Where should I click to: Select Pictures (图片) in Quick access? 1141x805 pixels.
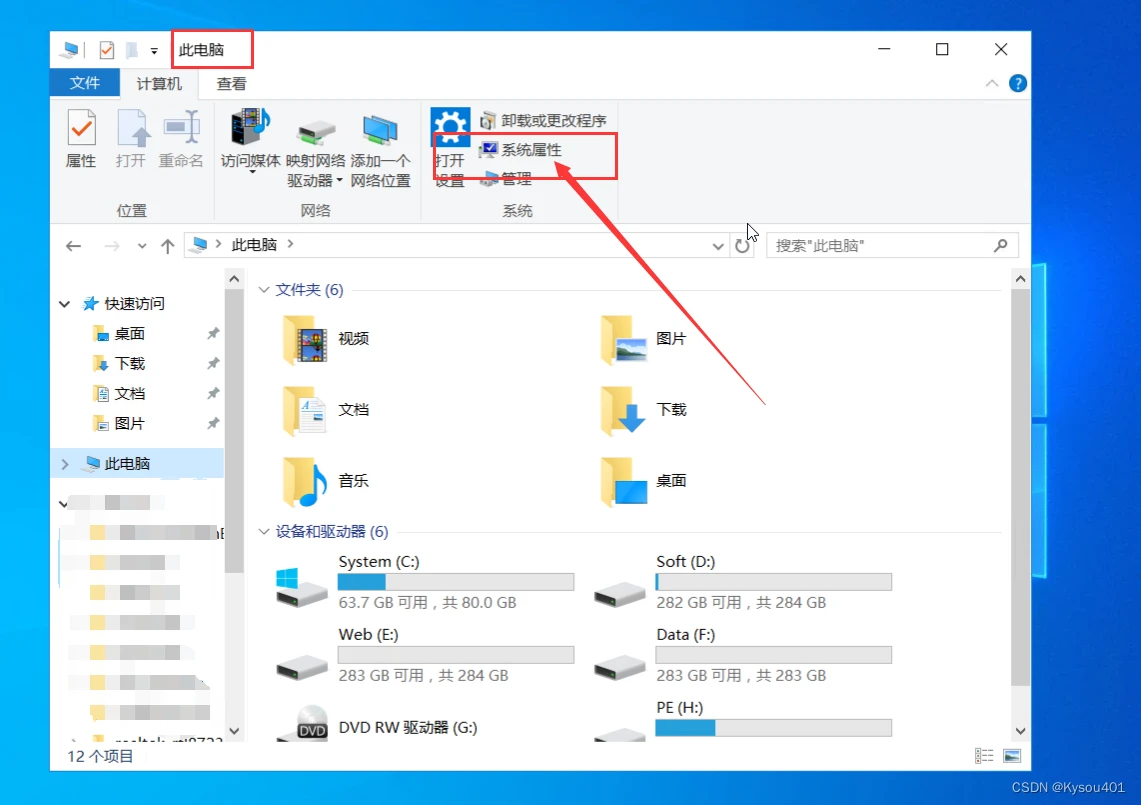click(129, 424)
